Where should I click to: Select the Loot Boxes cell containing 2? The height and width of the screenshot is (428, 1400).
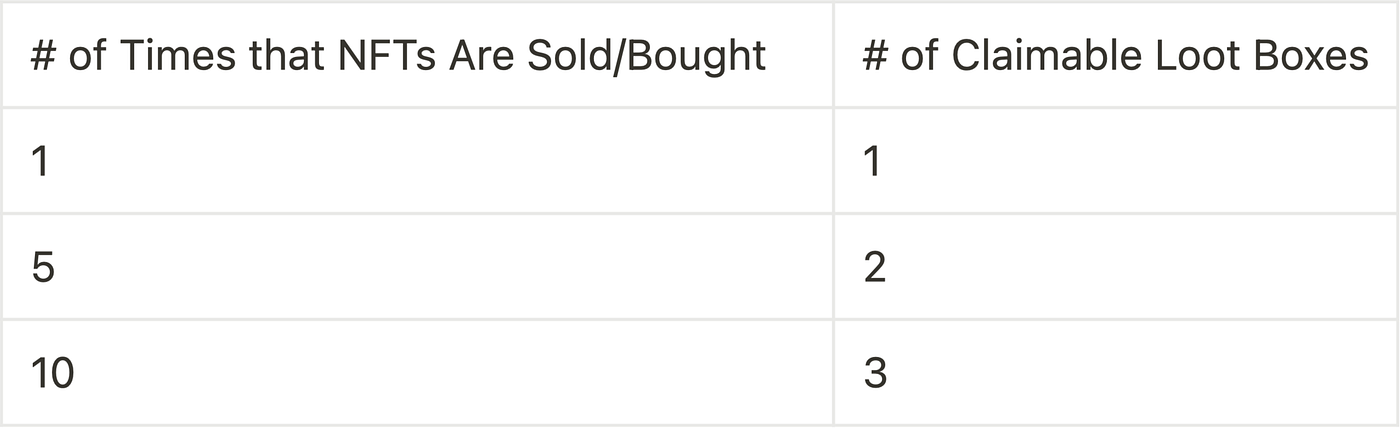(1117, 266)
